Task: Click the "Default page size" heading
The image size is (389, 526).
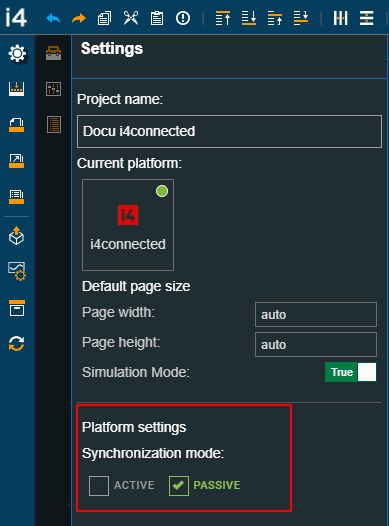Action: tap(136, 286)
